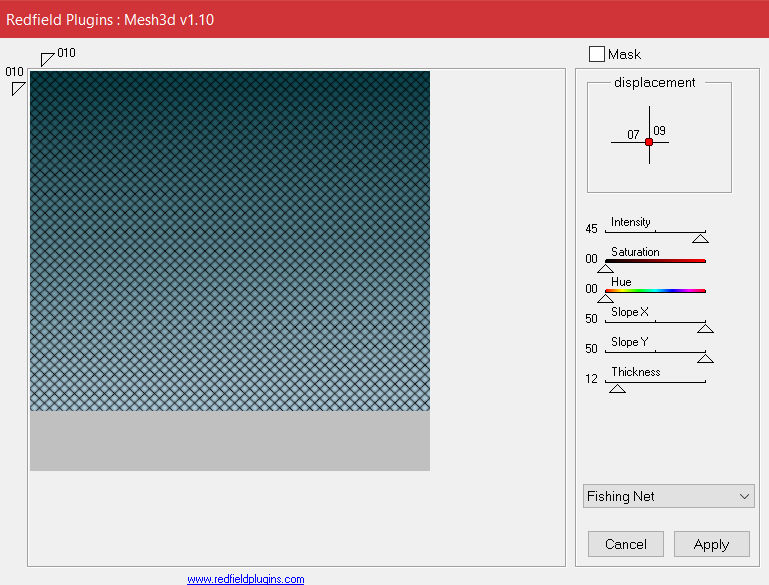Click the Slope Y slider handle

705,358
